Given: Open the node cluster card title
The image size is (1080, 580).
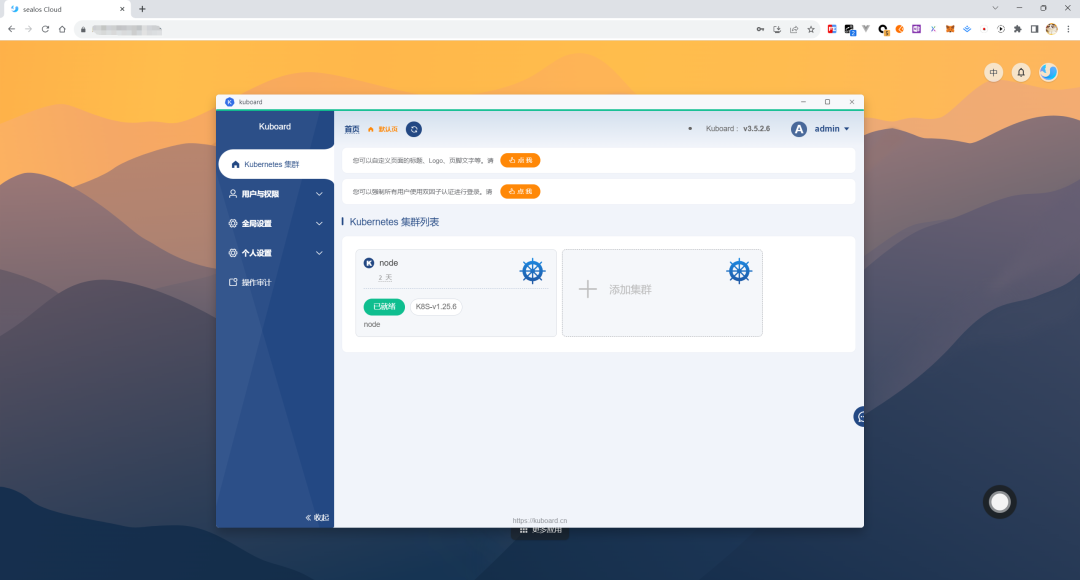Looking at the screenshot, I should click(388, 263).
